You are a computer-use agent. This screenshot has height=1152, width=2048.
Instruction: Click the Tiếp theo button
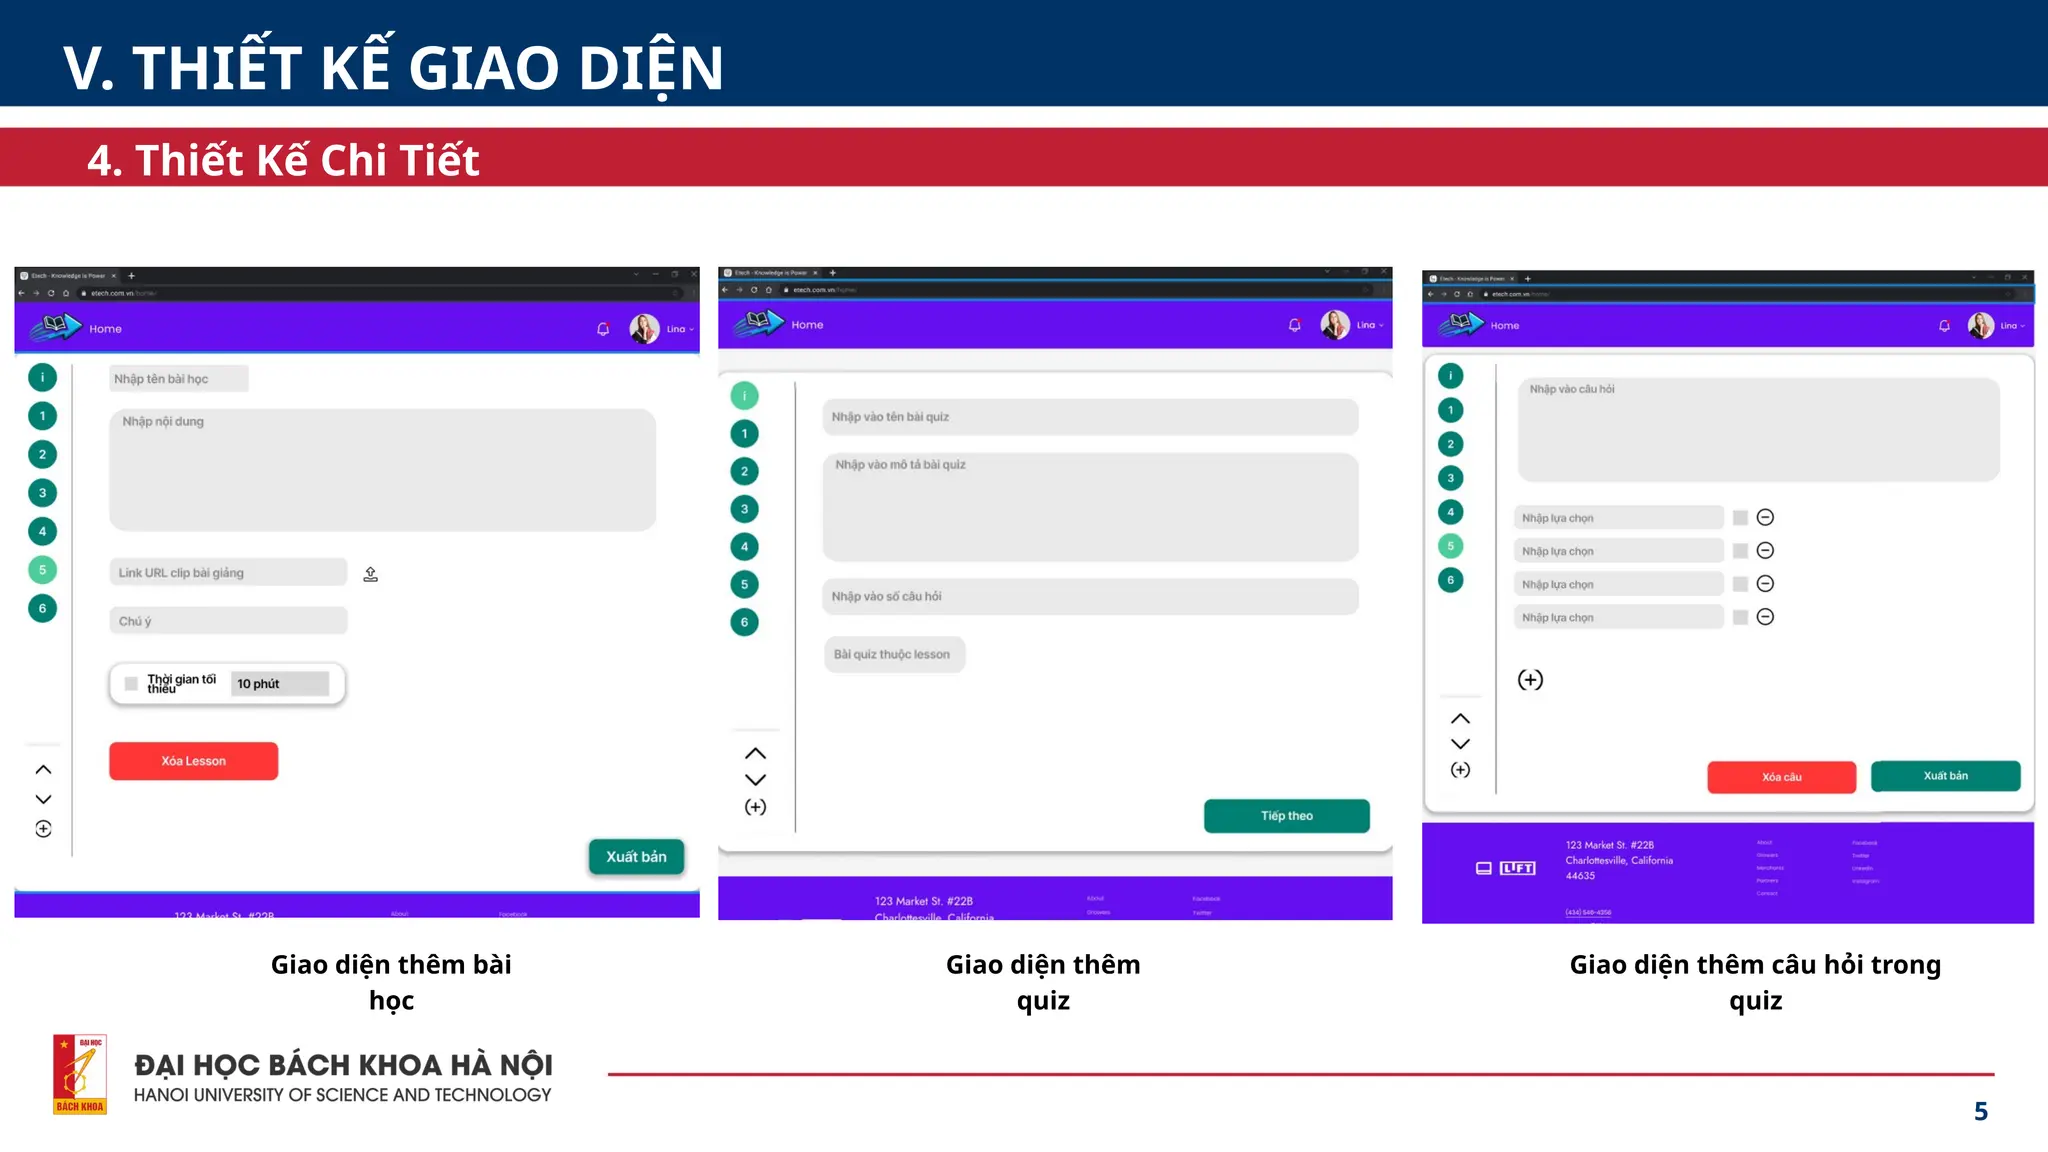pos(1286,816)
